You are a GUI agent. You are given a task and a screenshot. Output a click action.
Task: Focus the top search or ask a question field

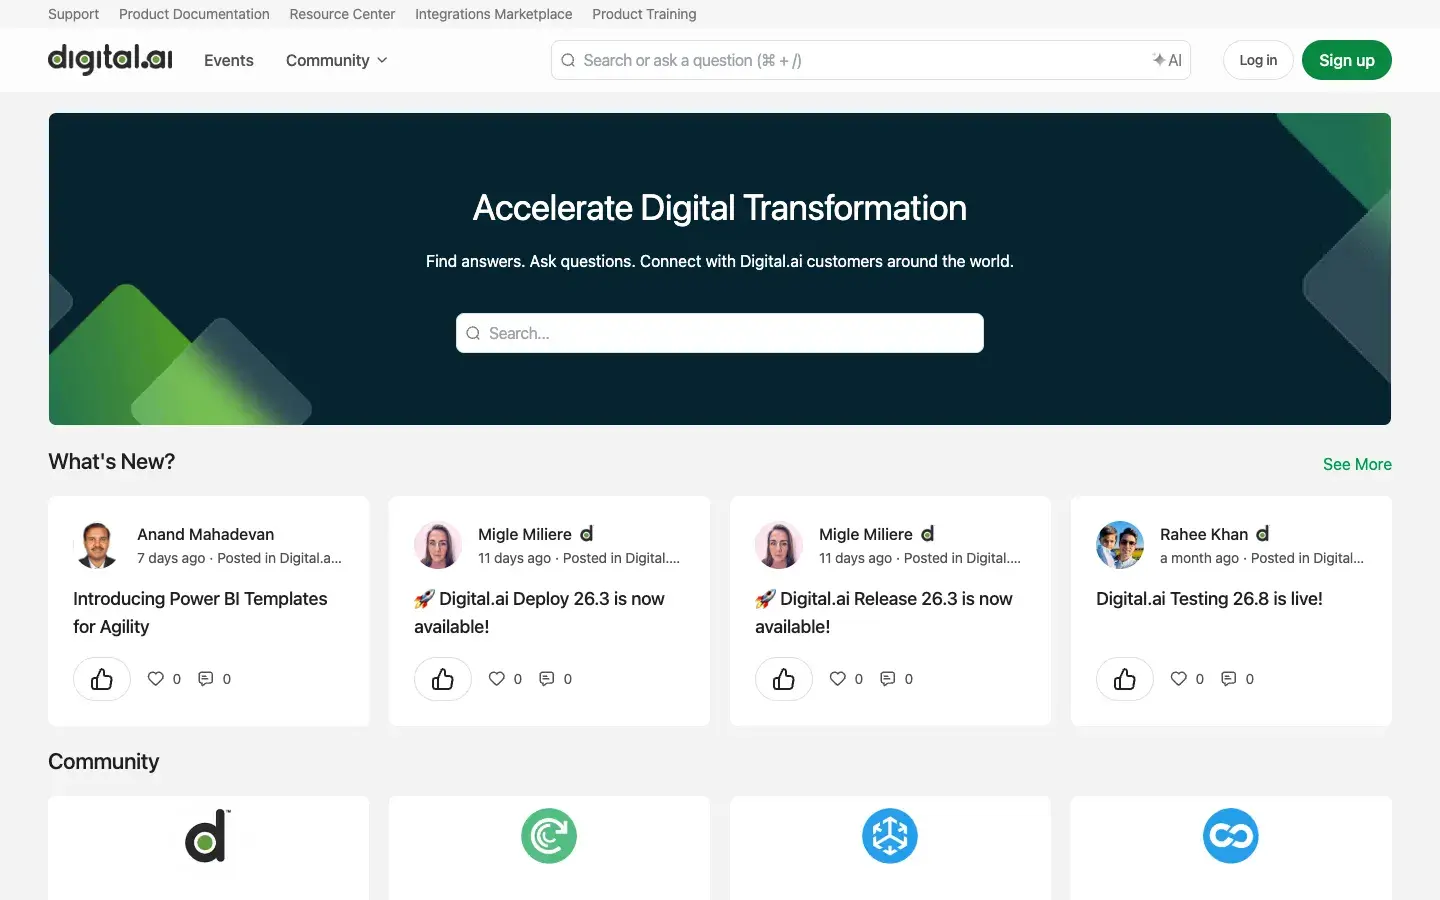(x=870, y=60)
